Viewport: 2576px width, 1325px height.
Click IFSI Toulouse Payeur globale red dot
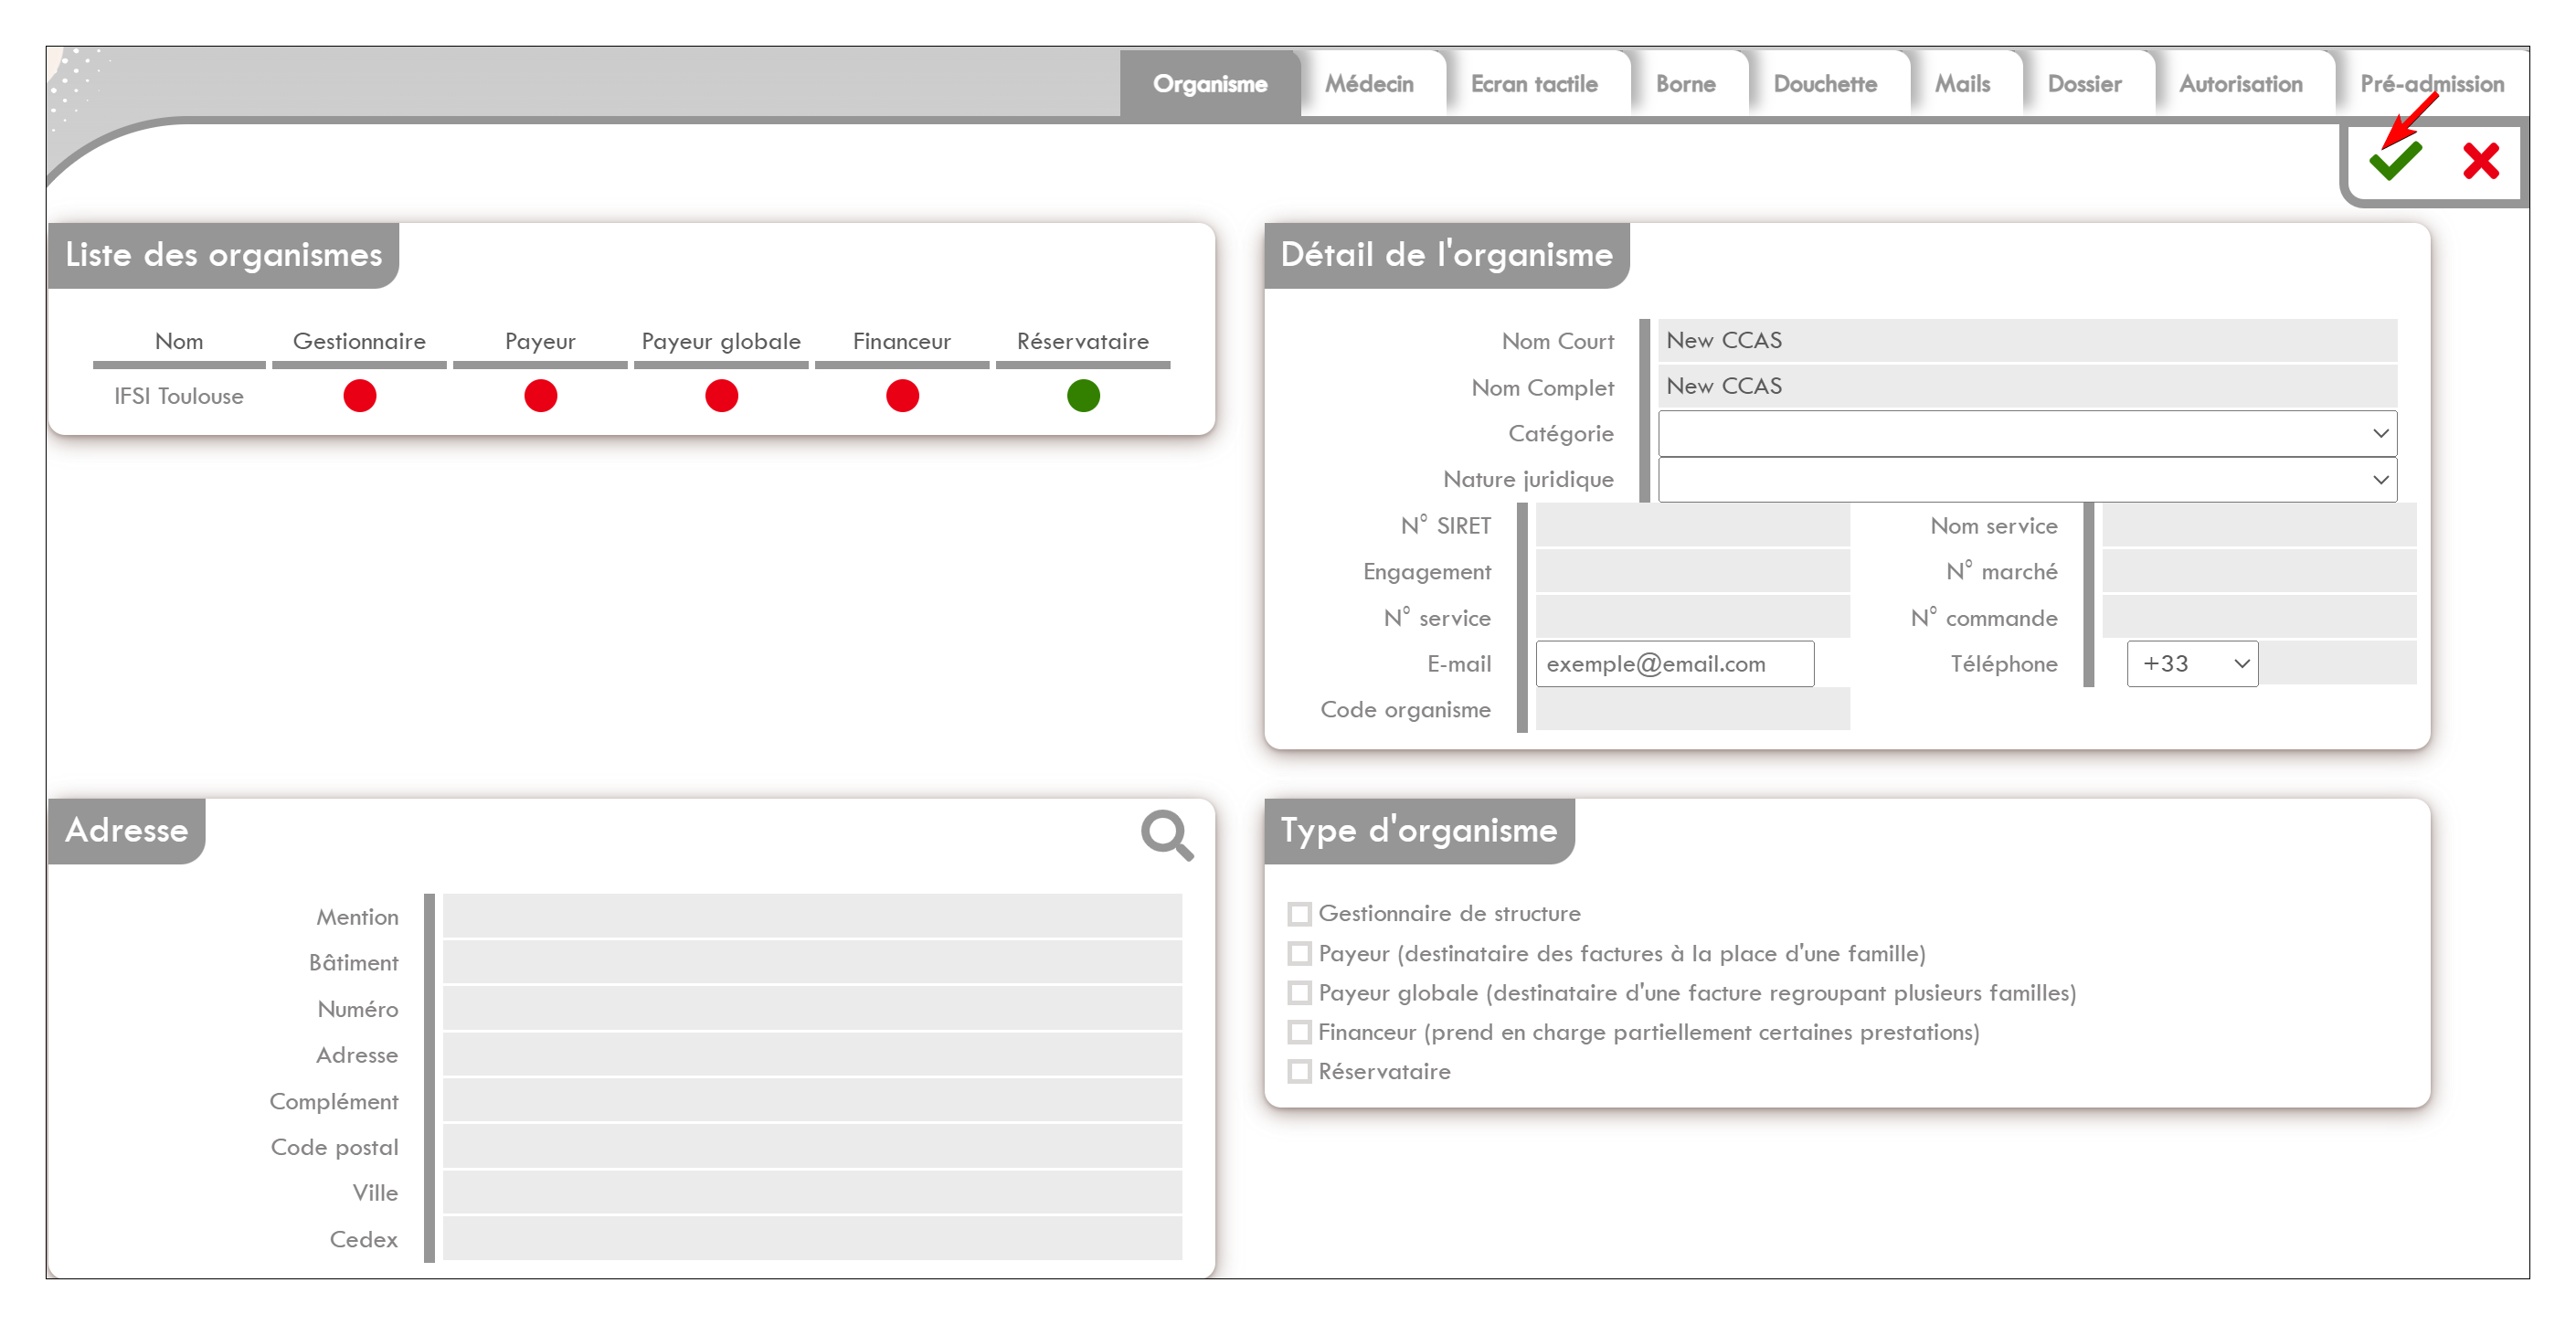click(x=722, y=396)
